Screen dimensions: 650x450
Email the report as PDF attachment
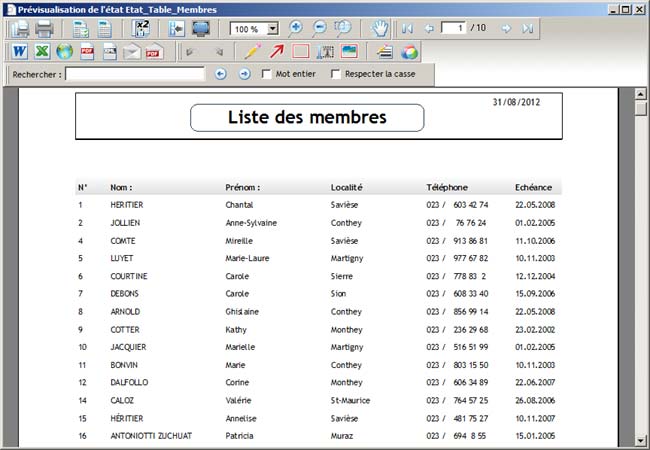click(x=154, y=52)
